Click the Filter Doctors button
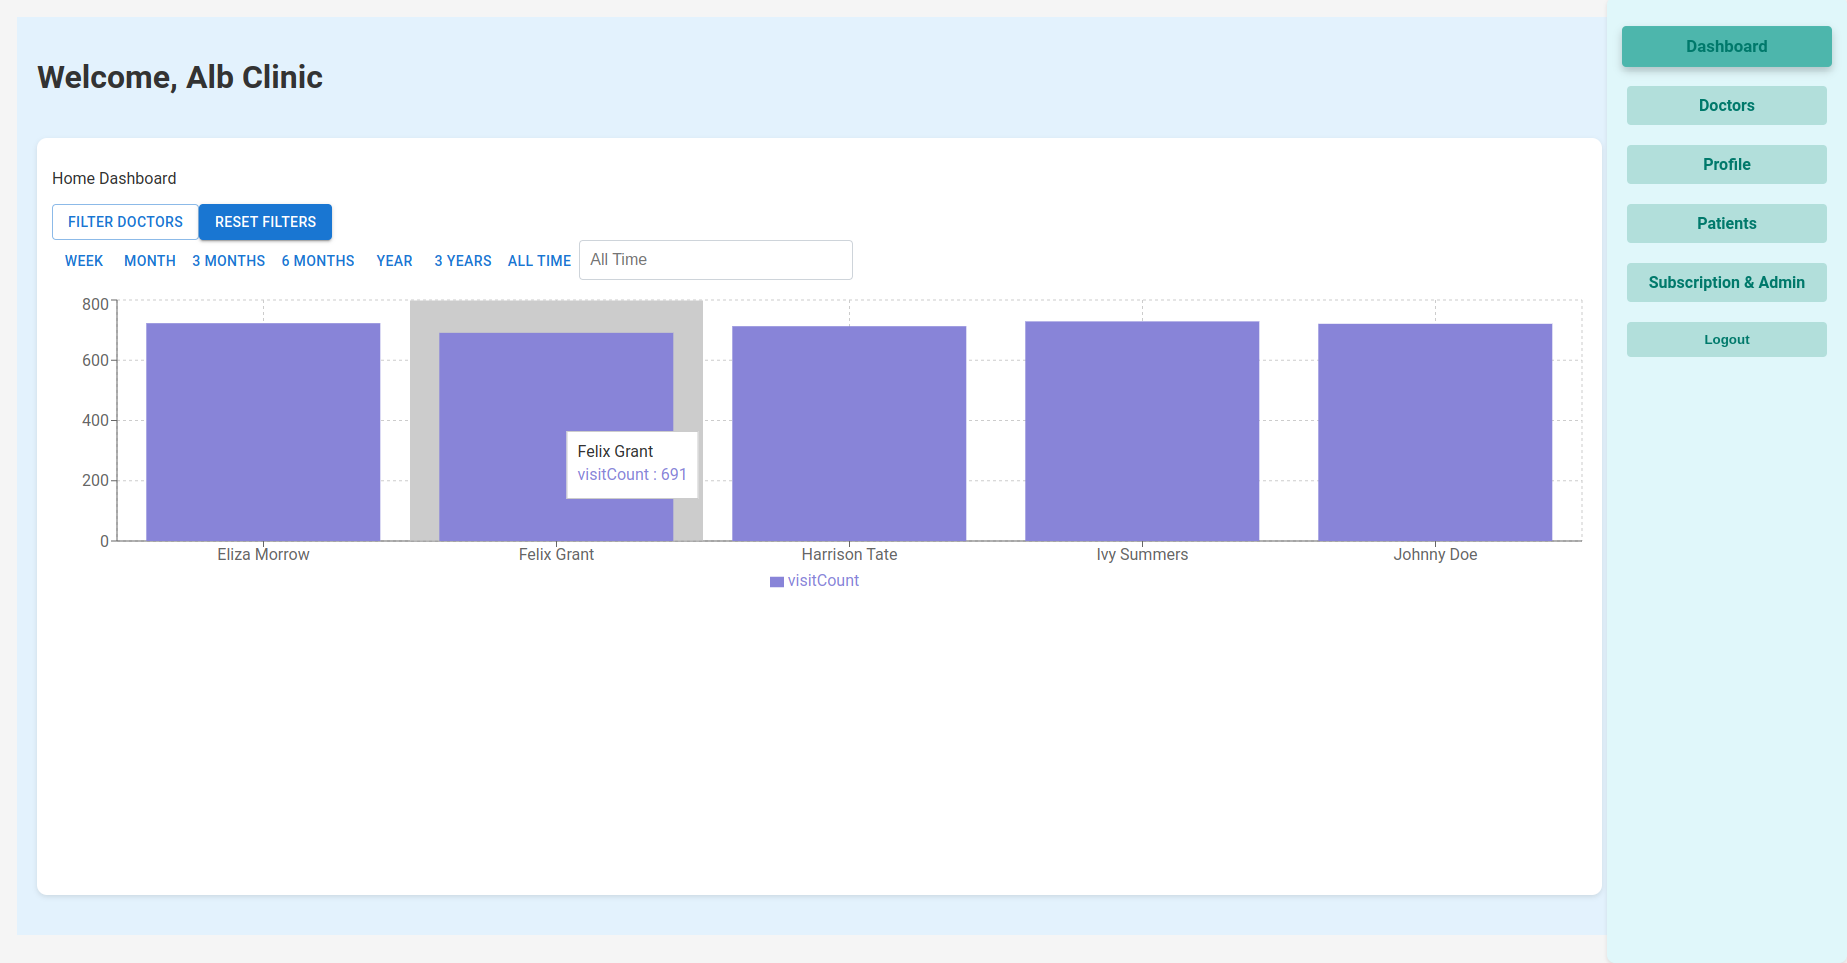This screenshot has height=963, width=1847. click(x=125, y=222)
